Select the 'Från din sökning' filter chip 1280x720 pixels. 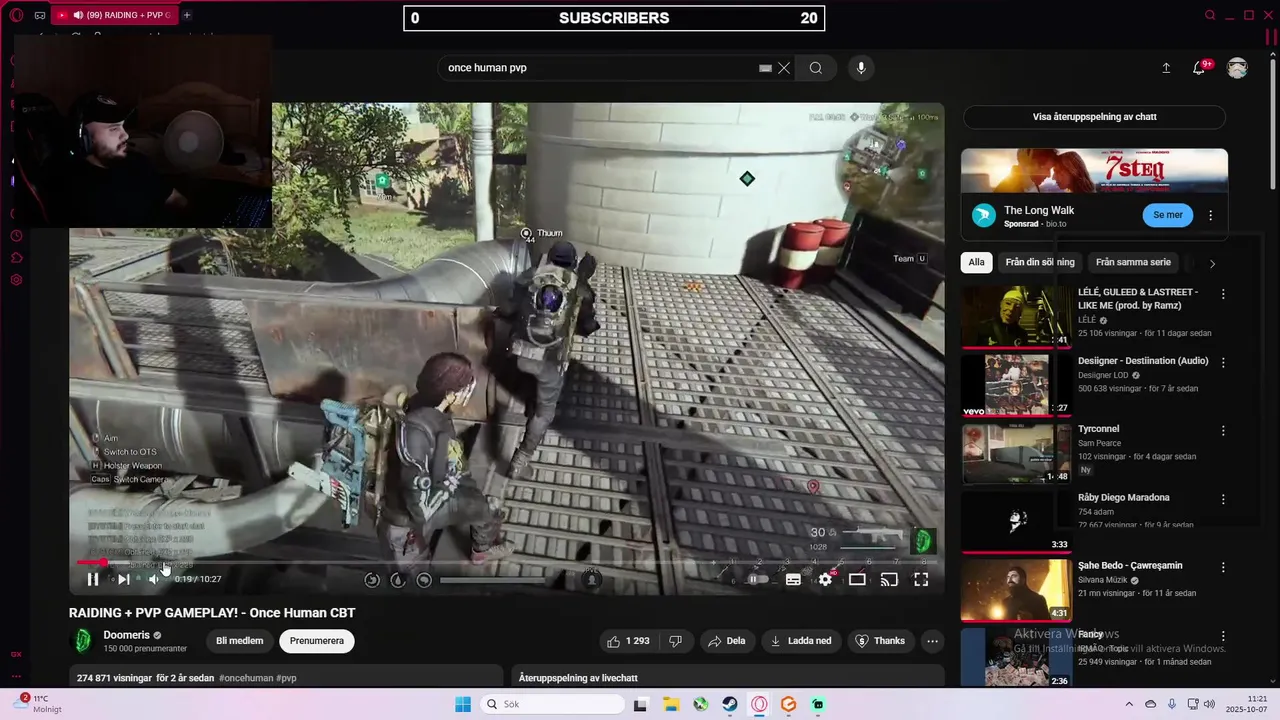point(1040,263)
